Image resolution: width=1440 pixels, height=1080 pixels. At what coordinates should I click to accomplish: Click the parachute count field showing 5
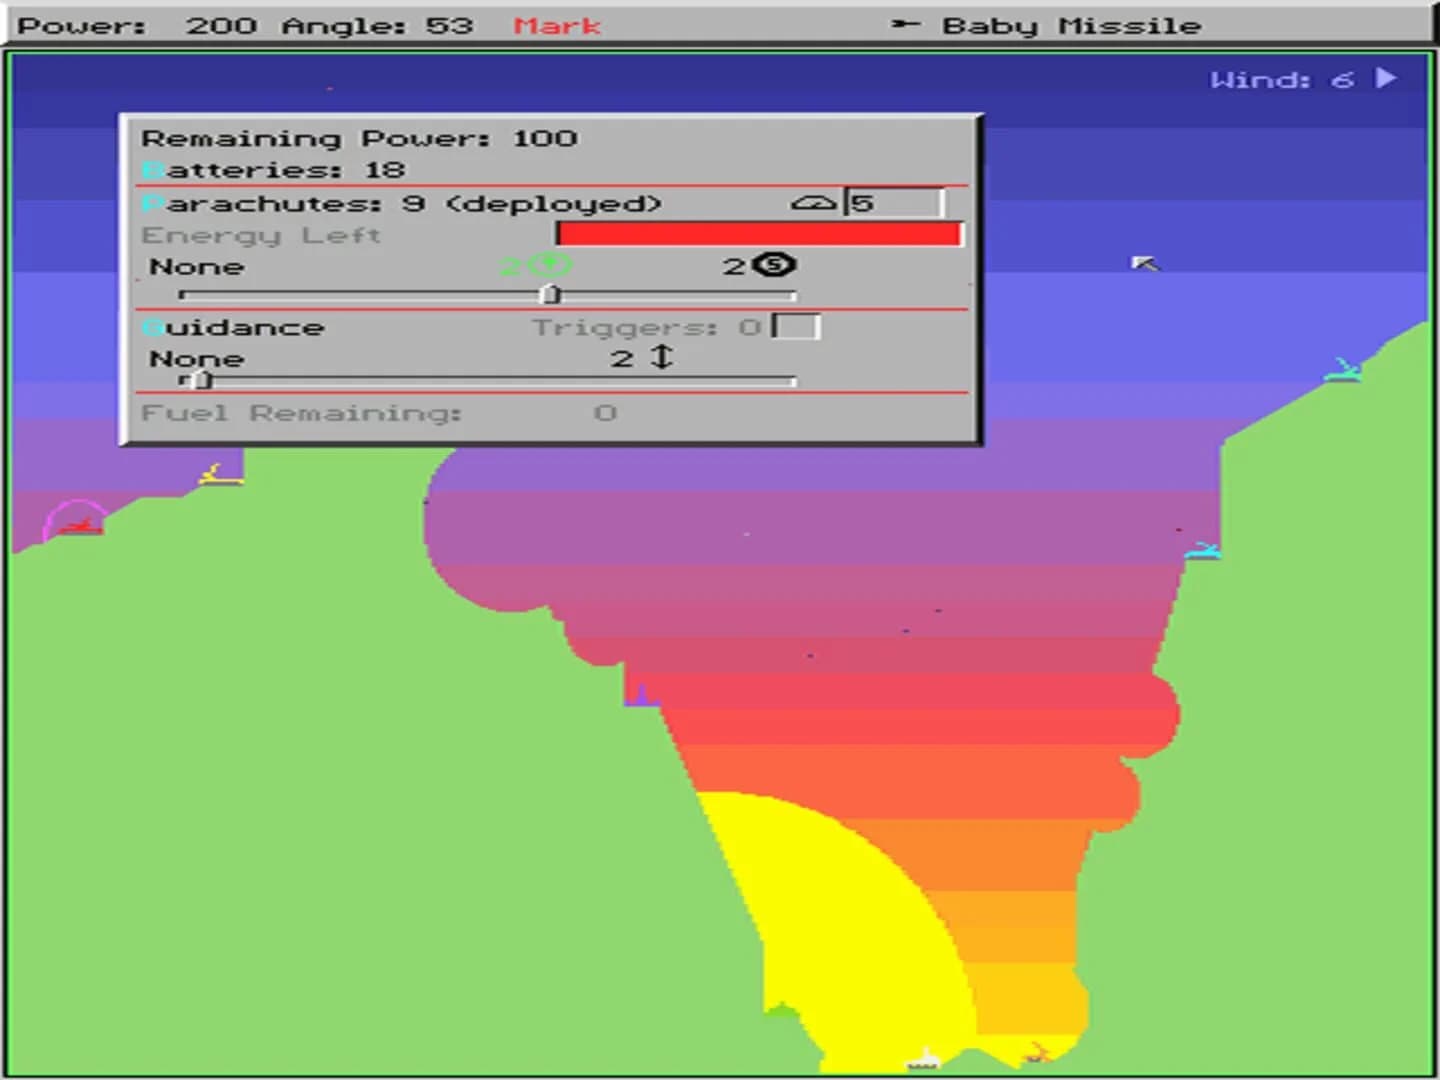point(890,201)
